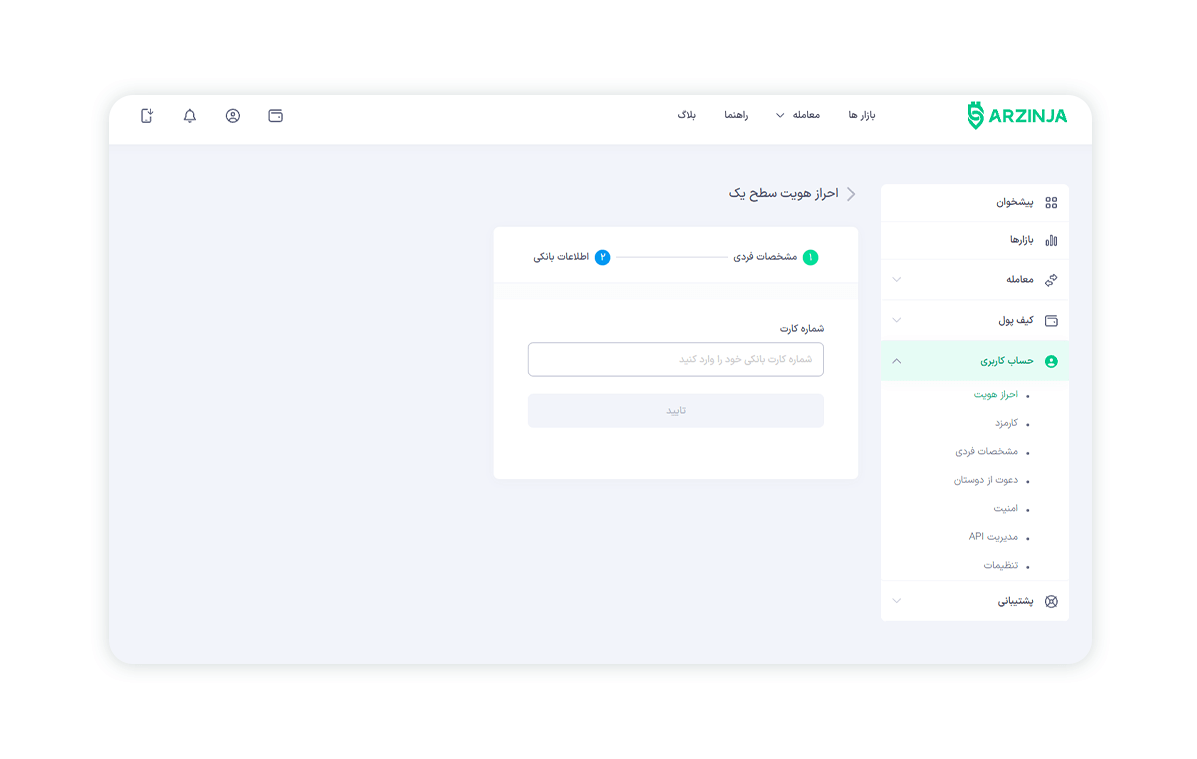1197x759 pixels.
Task: Click the wallet icon in top header
Action: pos(276,116)
